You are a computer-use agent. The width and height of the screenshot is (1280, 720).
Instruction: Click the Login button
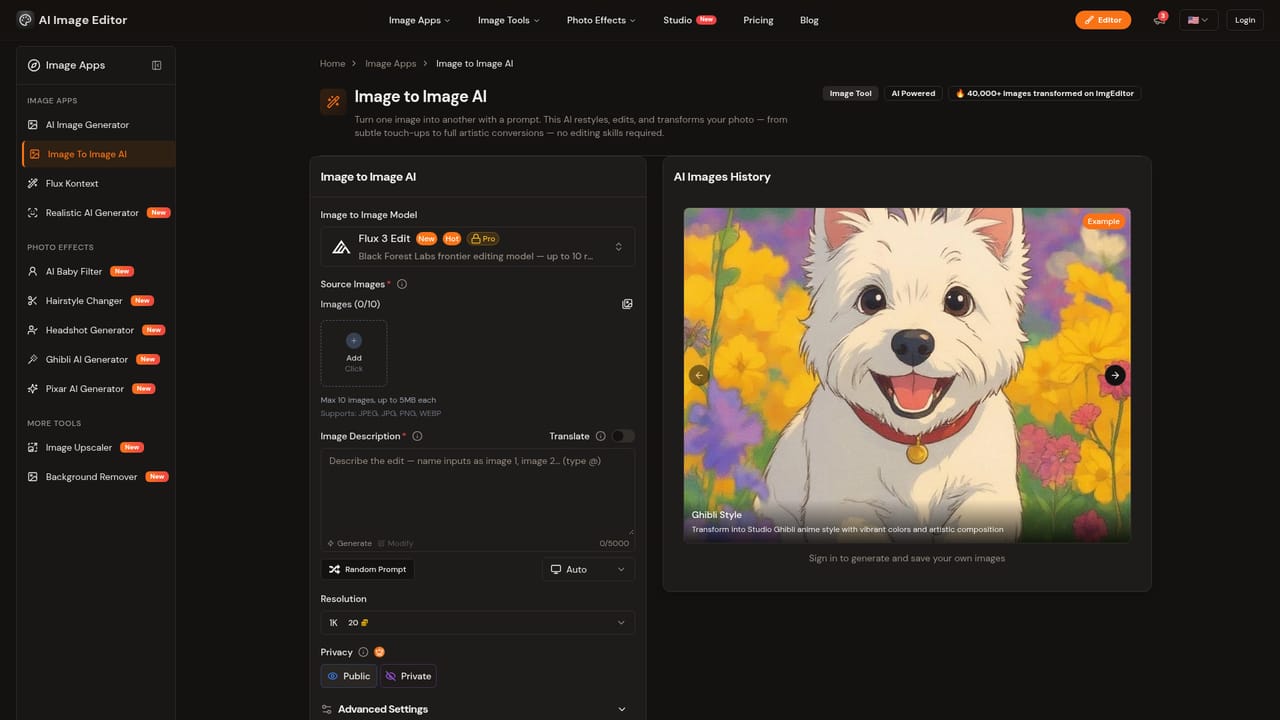point(1245,20)
